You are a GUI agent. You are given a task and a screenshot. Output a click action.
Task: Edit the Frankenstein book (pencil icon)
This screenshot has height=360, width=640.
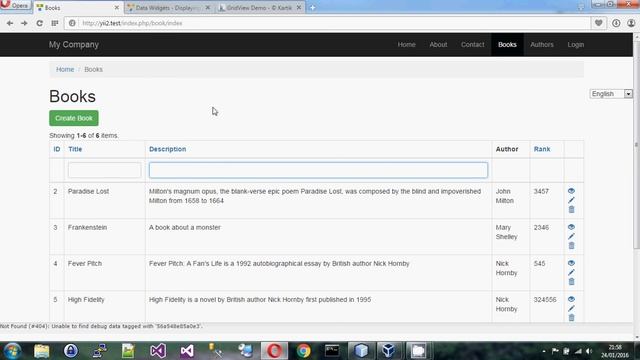pyautogui.click(x=571, y=236)
